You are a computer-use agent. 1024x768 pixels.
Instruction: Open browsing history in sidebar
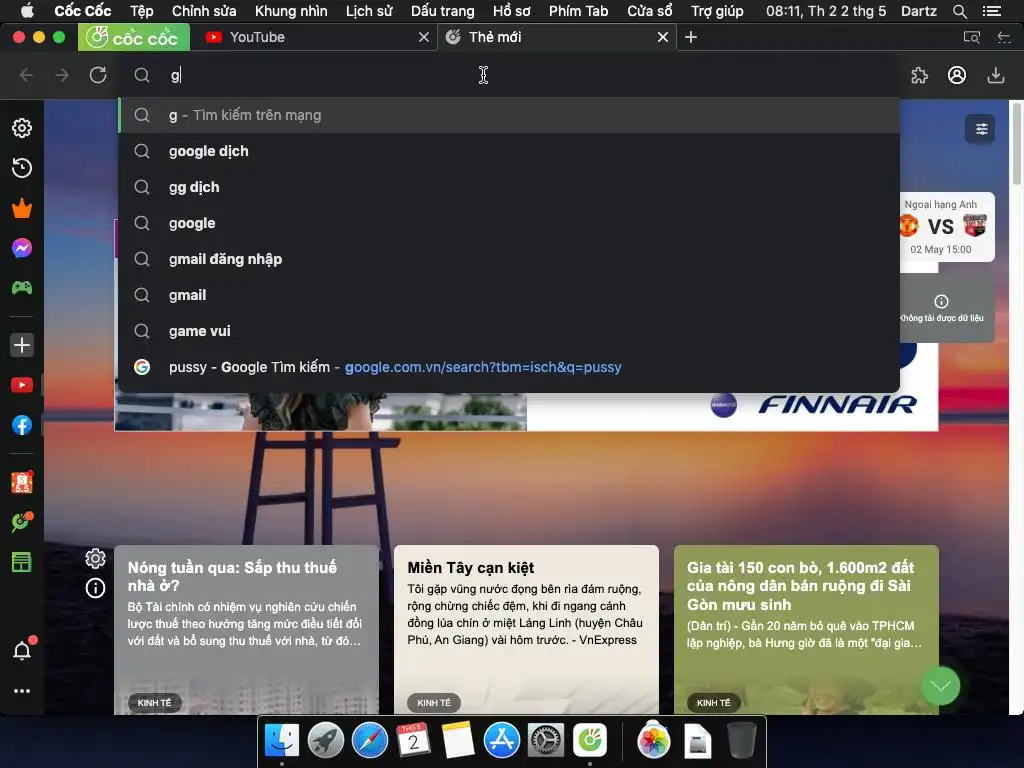point(22,168)
